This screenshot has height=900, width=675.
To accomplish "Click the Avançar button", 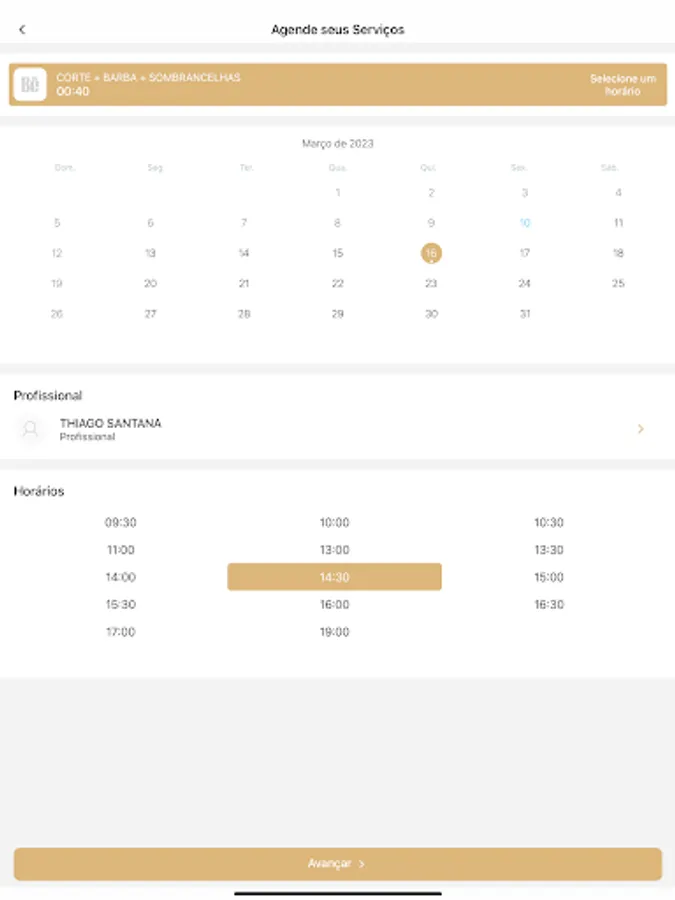I will click(338, 864).
